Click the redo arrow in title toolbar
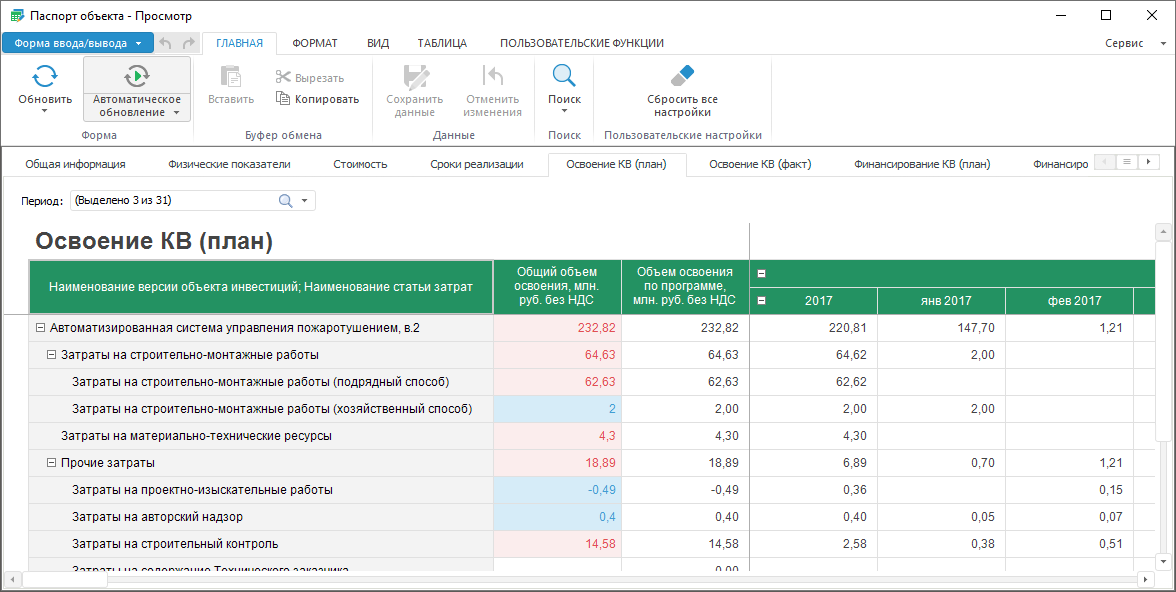 [x=189, y=43]
